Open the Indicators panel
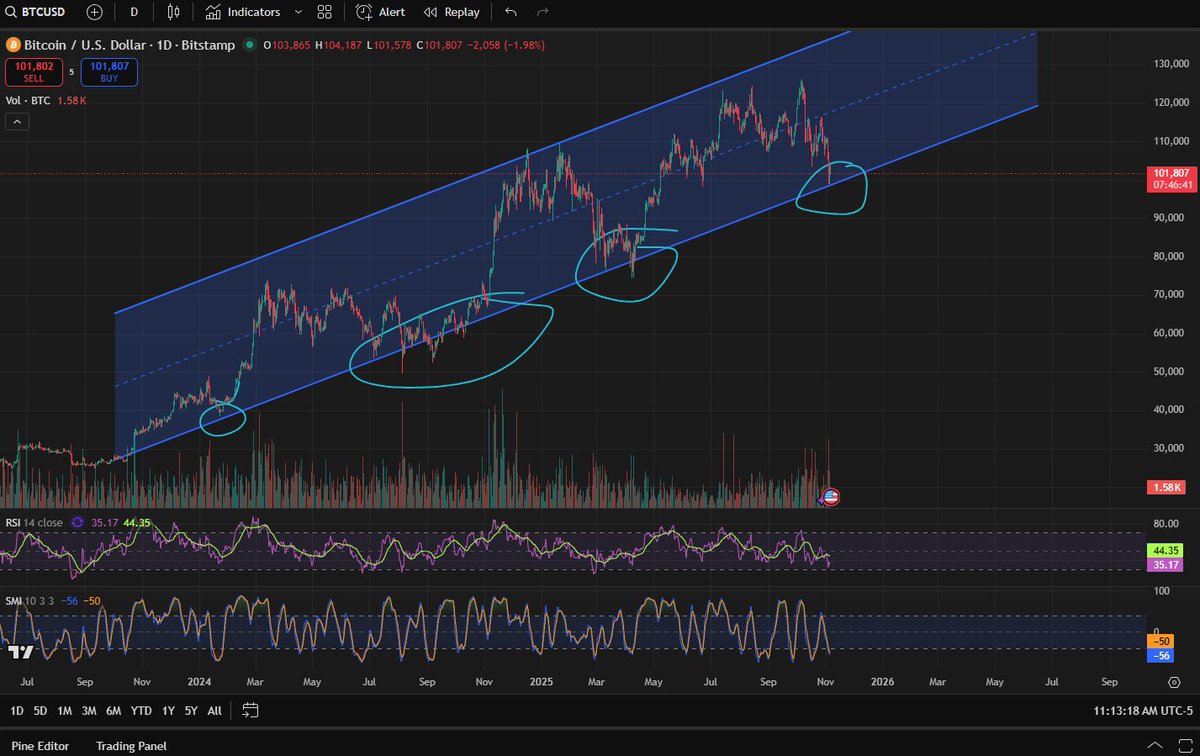This screenshot has height=756, width=1200. 241,12
